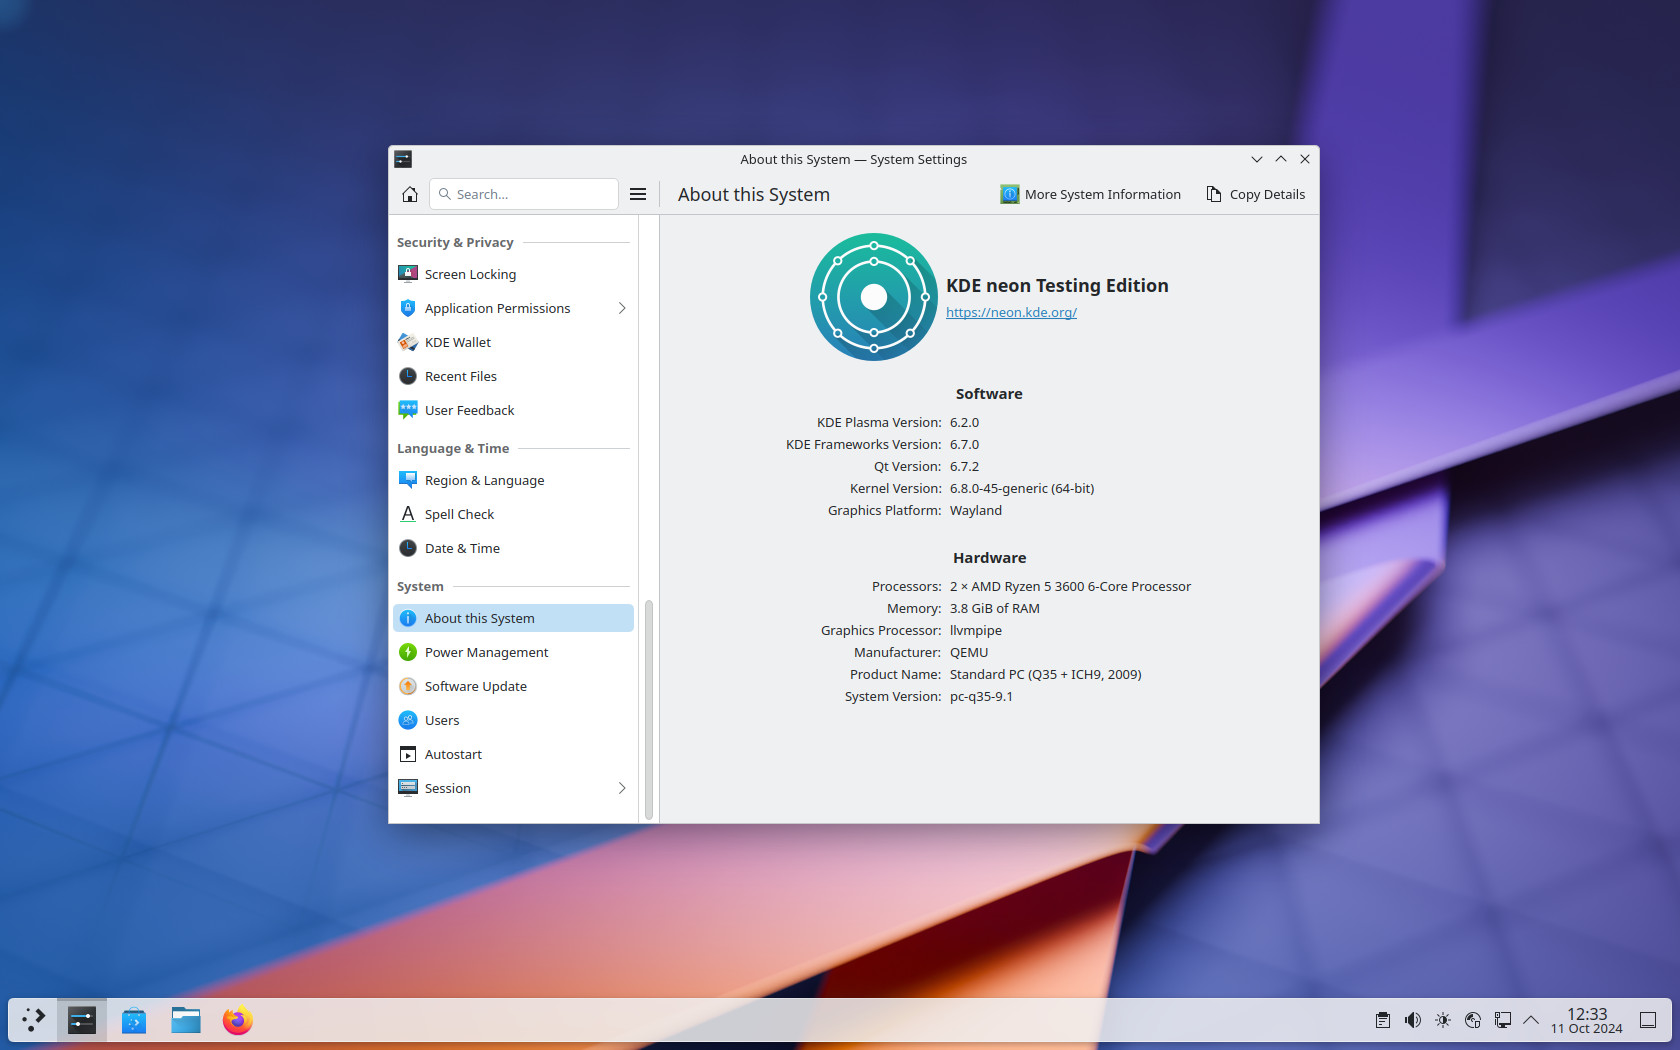Click the KDE neon Testing Edition heading
The width and height of the screenshot is (1680, 1050).
[x=1057, y=285]
